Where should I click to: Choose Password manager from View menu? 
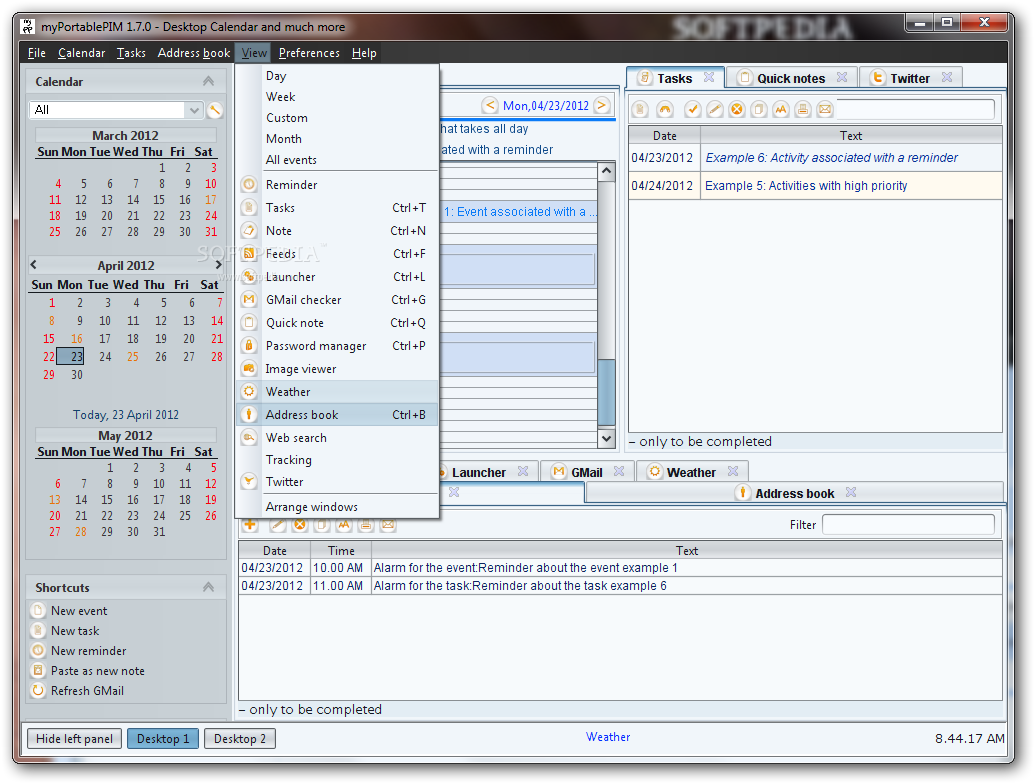(337, 346)
